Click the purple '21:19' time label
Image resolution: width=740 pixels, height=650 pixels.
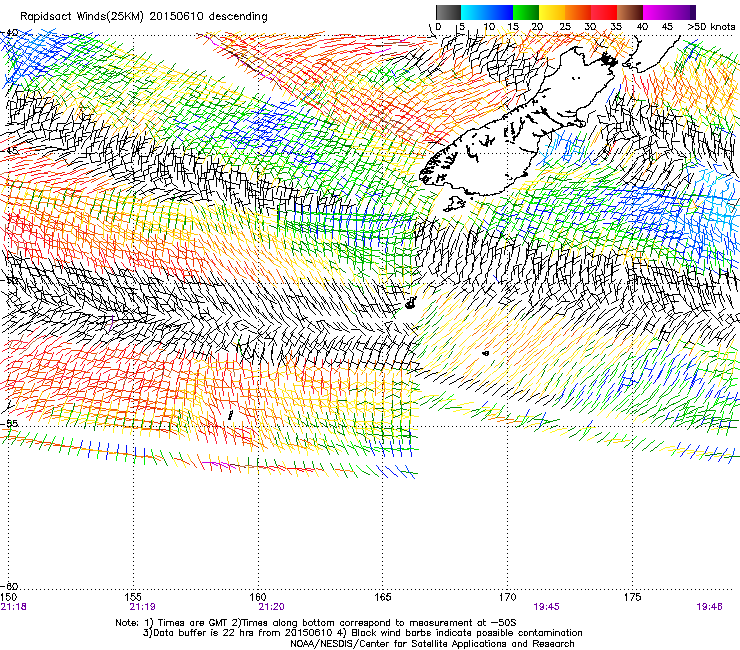[142, 607]
